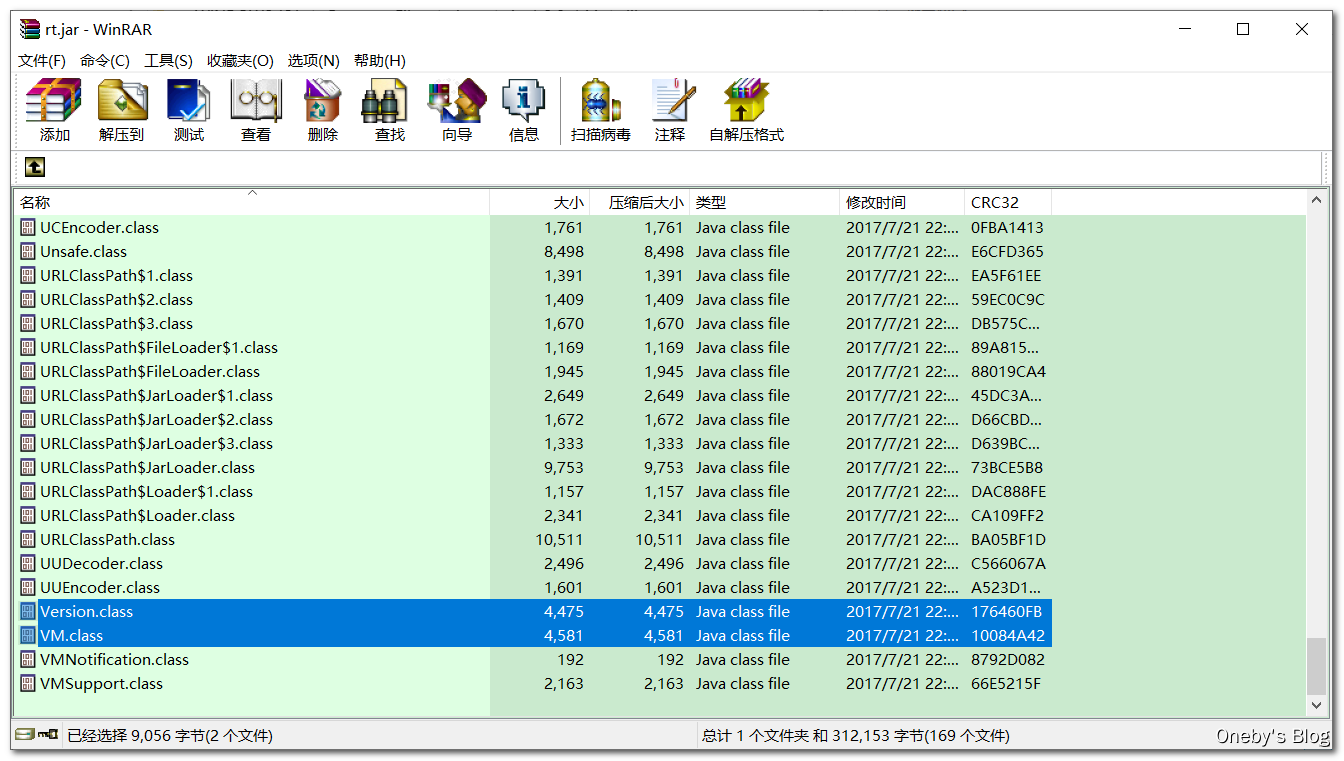
Task: Click file icon of VMSupport.class
Action: pyautogui.click(x=28, y=684)
